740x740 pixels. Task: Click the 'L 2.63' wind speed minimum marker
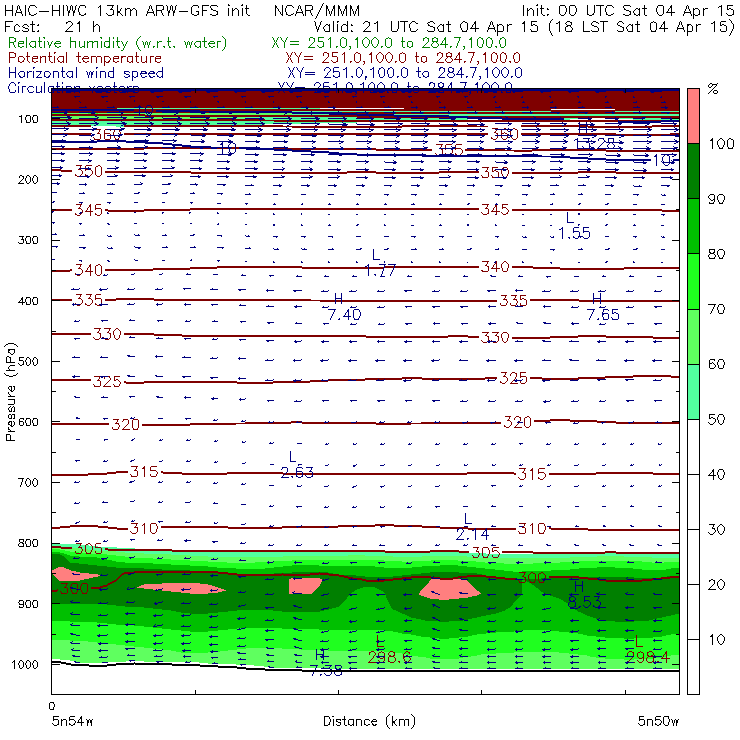(x=297, y=465)
